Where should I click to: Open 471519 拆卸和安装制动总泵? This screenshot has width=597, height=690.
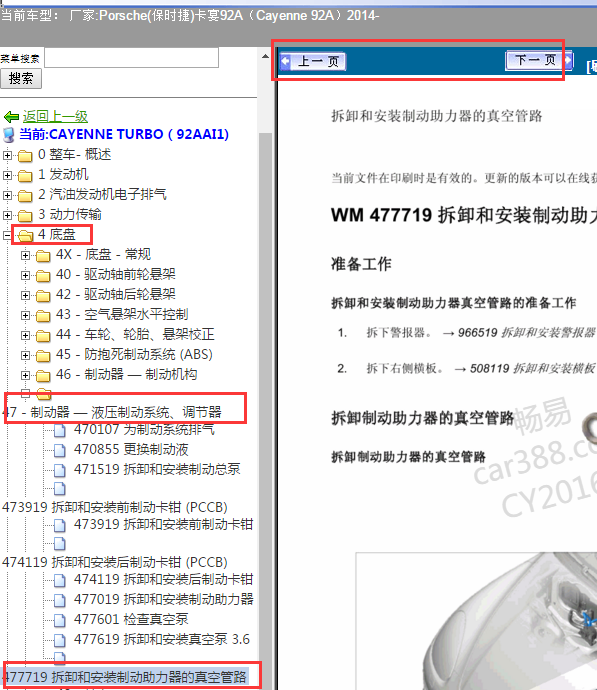(157, 470)
